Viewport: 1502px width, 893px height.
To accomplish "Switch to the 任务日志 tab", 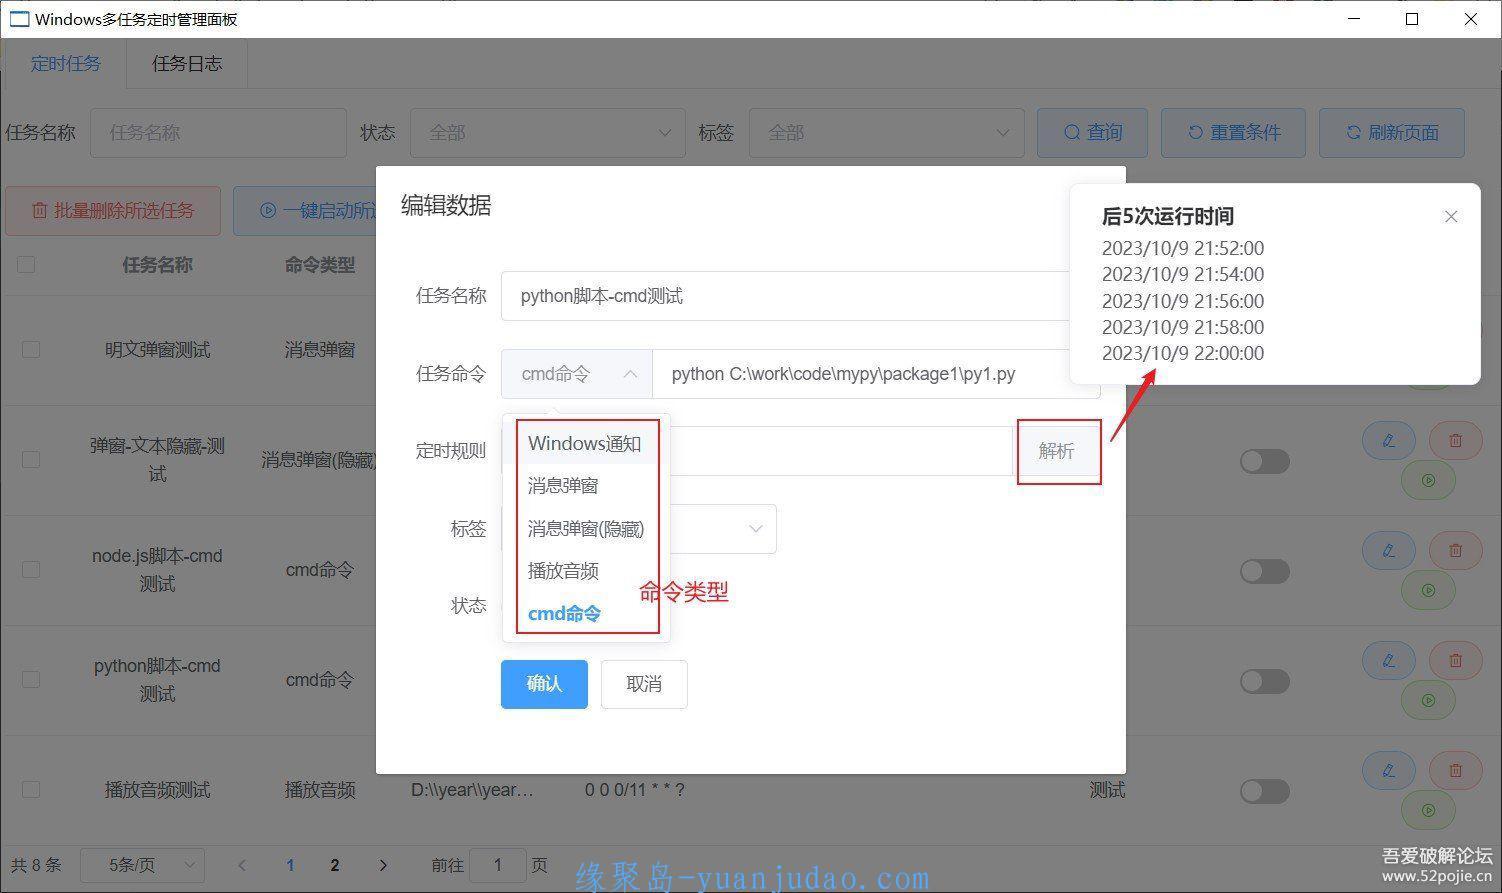I will point(187,64).
